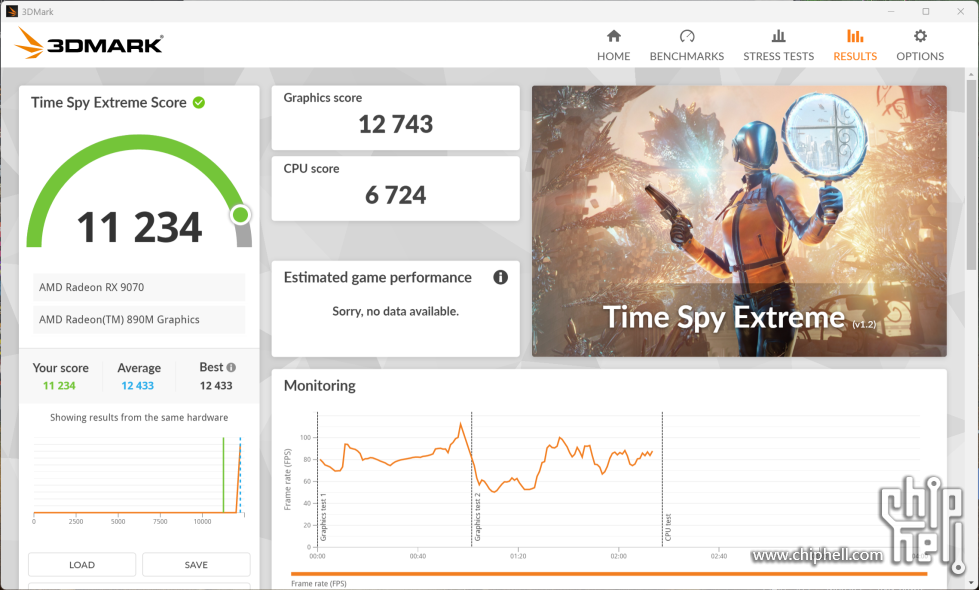The height and width of the screenshot is (590, 979).
Task: Open the RESULTS tab
Action: point(855,46)
